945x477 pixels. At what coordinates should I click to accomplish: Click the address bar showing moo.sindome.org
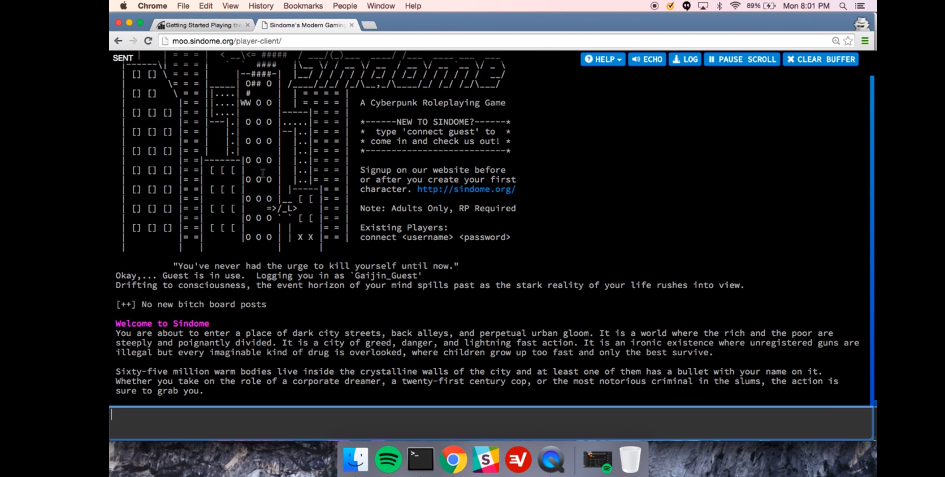click(x=494, y=41)
